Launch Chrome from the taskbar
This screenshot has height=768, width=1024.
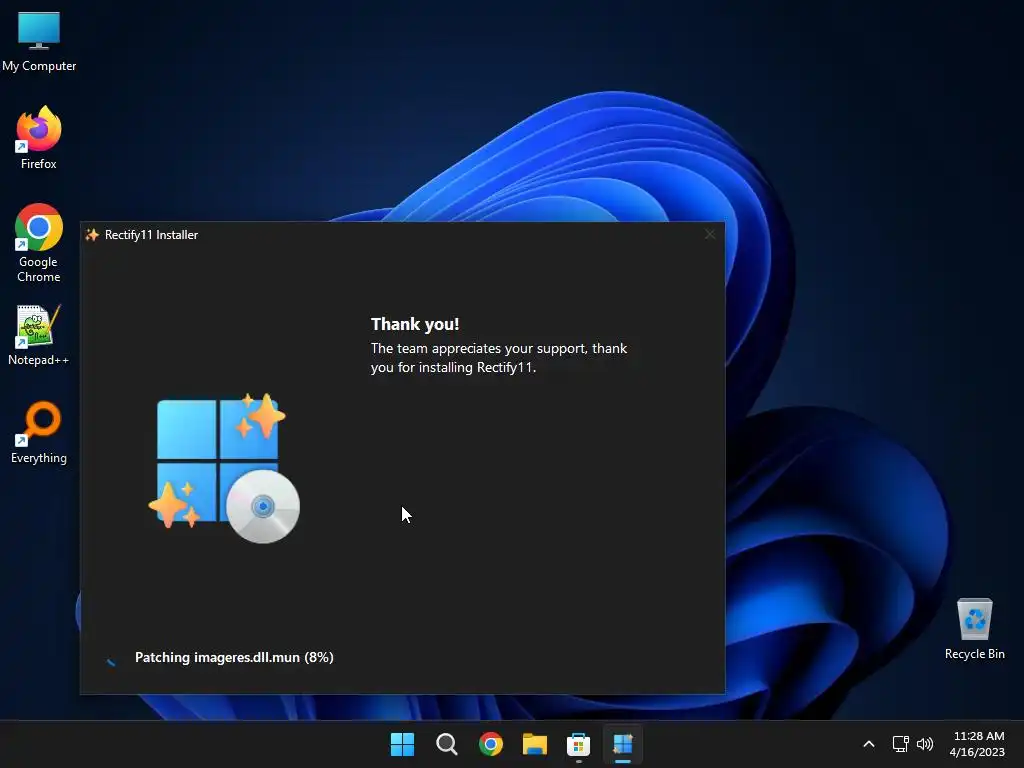point(490,744)
